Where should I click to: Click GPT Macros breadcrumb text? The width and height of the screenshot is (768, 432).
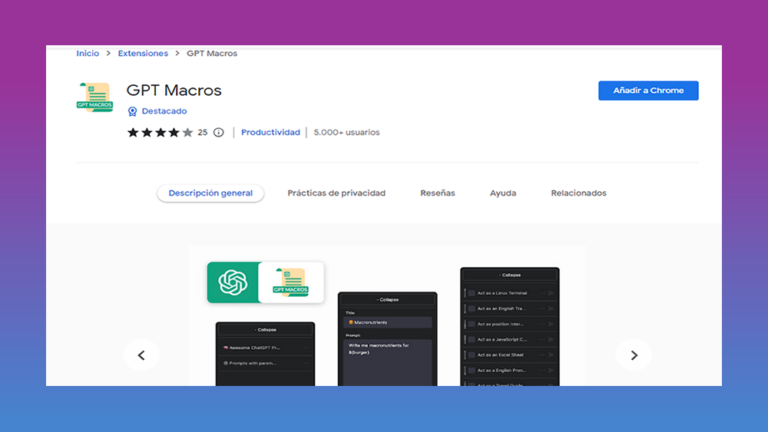[212, 53]
